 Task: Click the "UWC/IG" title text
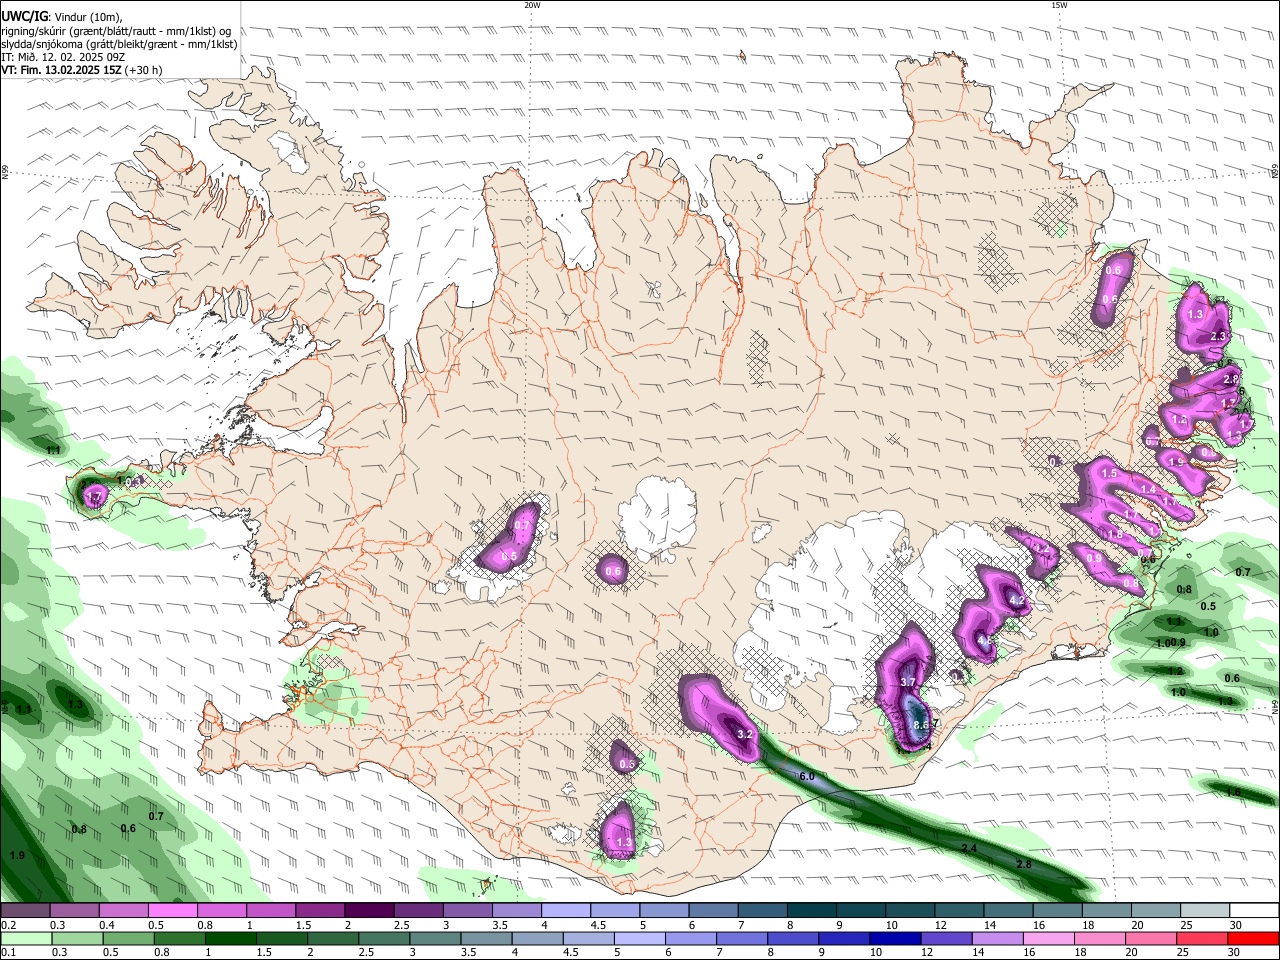24,17
